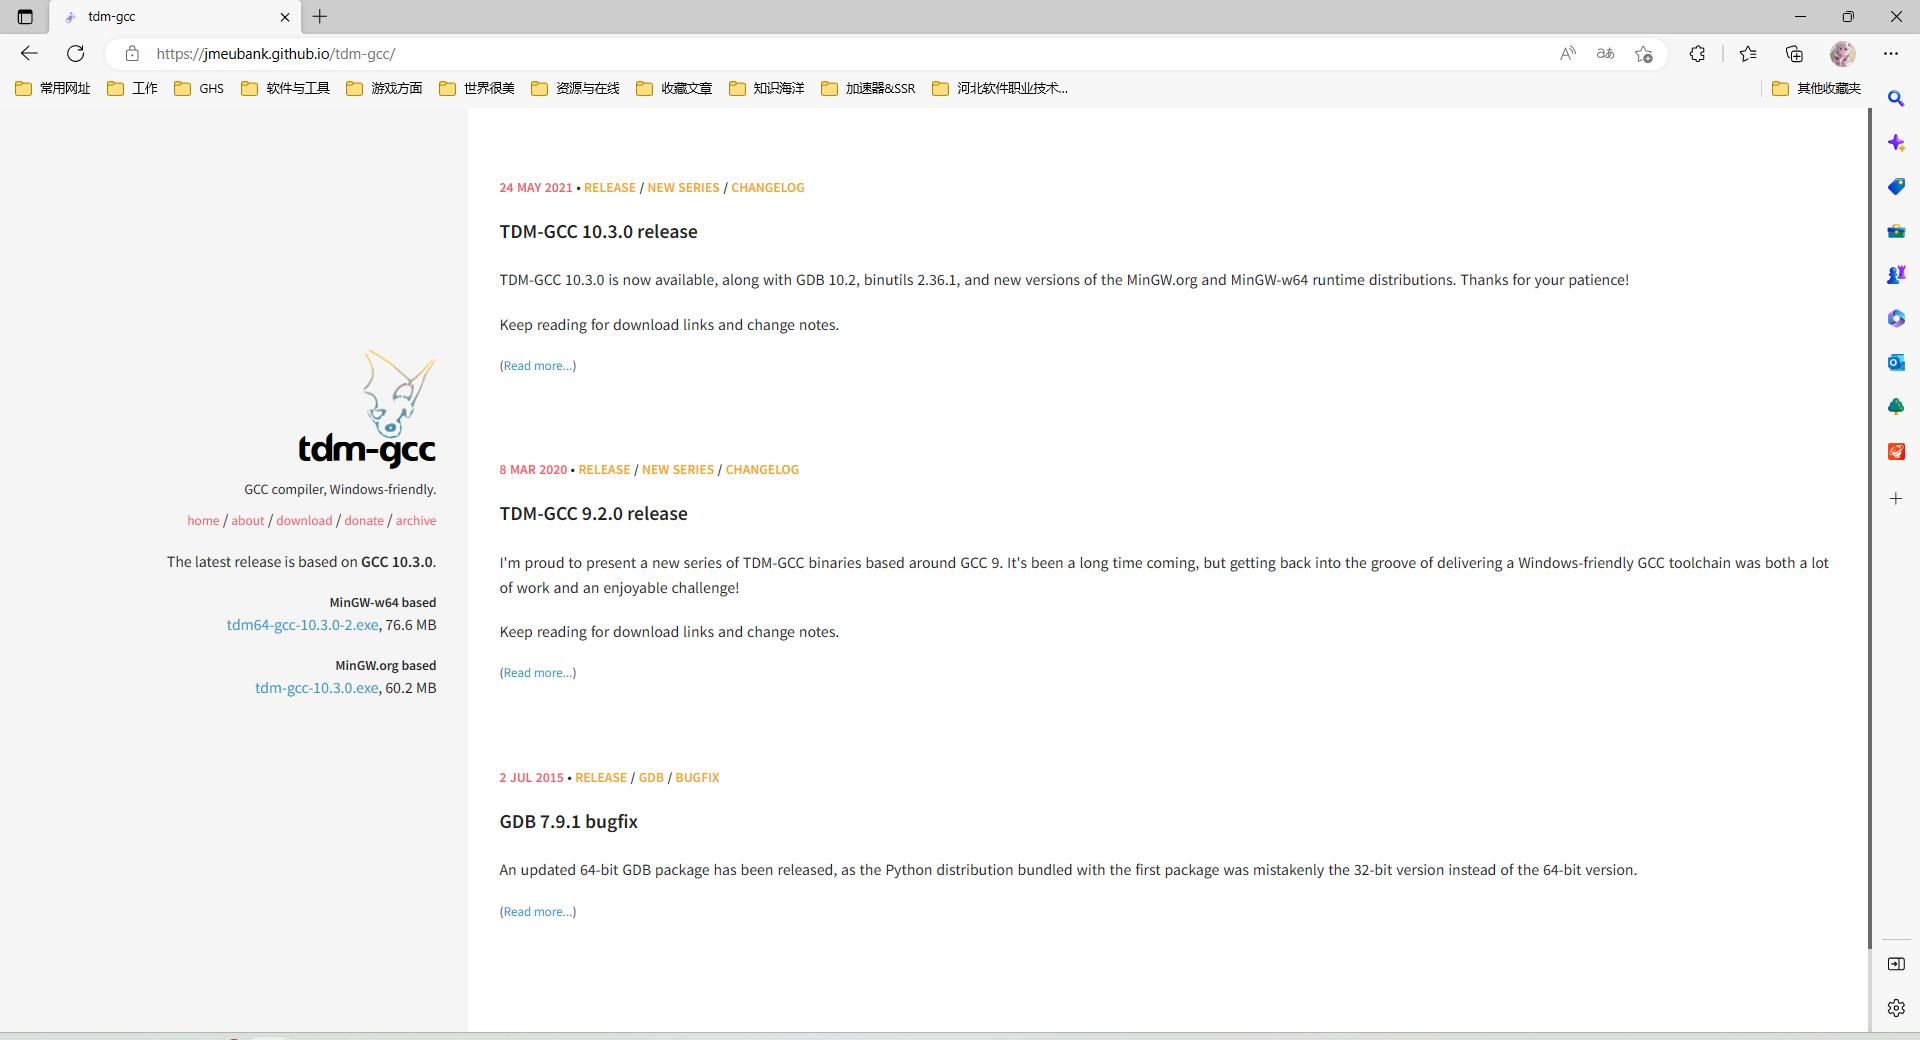Filter by GDB tag
Screen dimensions: 1920x1040
(x=651, y=778)
